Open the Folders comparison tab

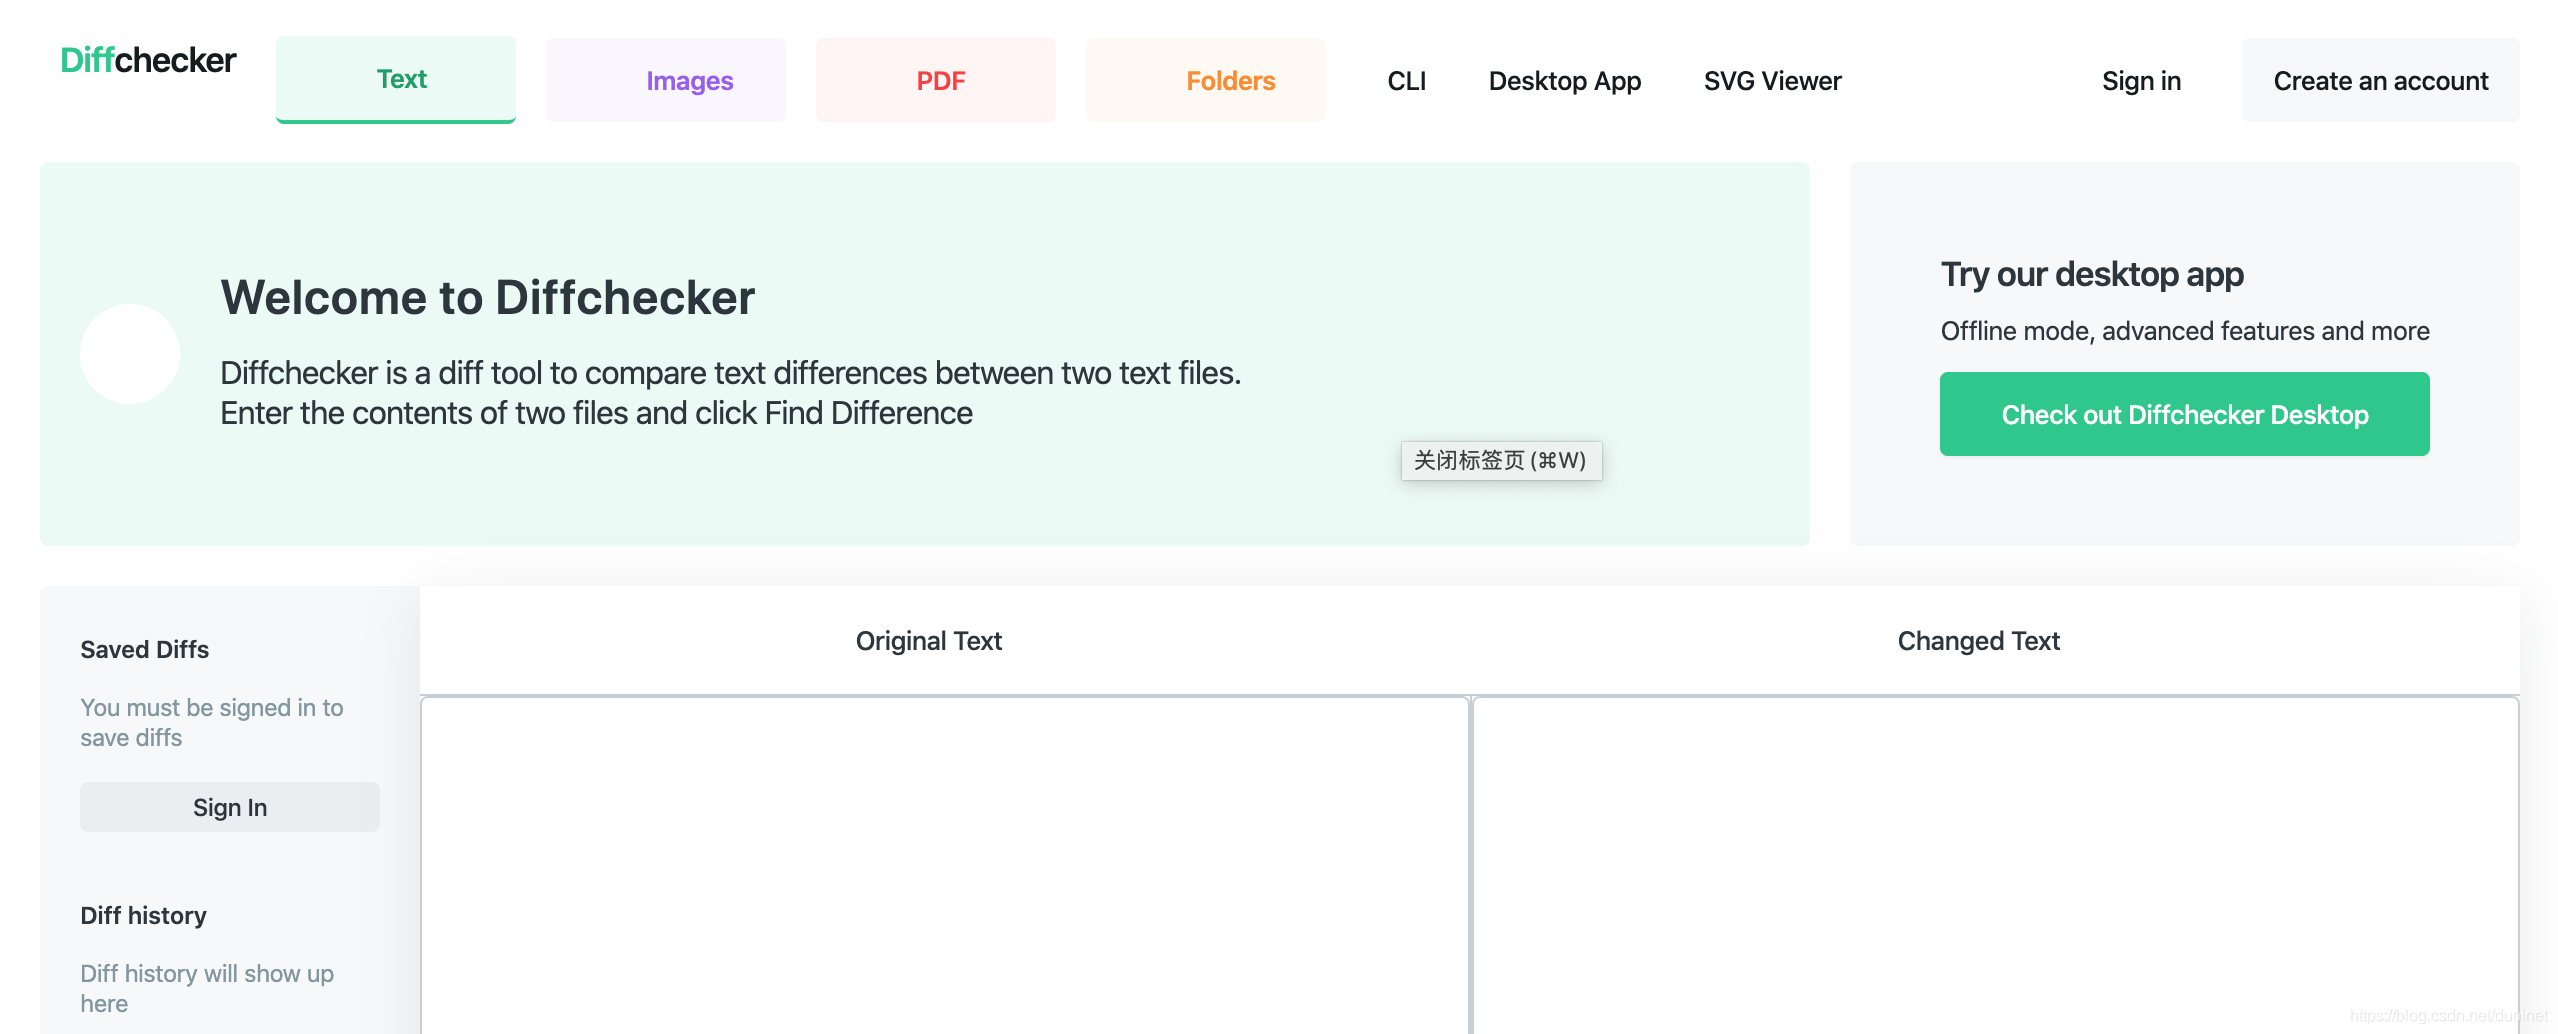coord(1206,80)
